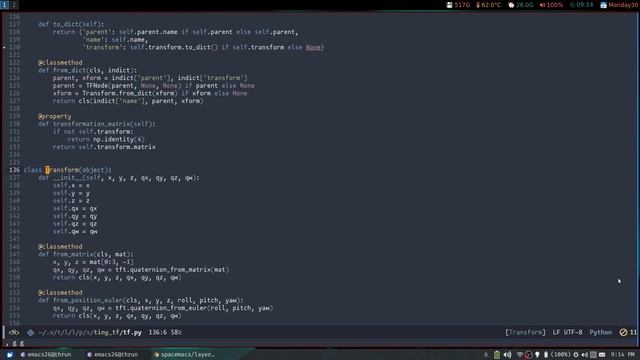640x360 pixels.
Task: Click the fringe marker beside line 120
Action: 4,47
